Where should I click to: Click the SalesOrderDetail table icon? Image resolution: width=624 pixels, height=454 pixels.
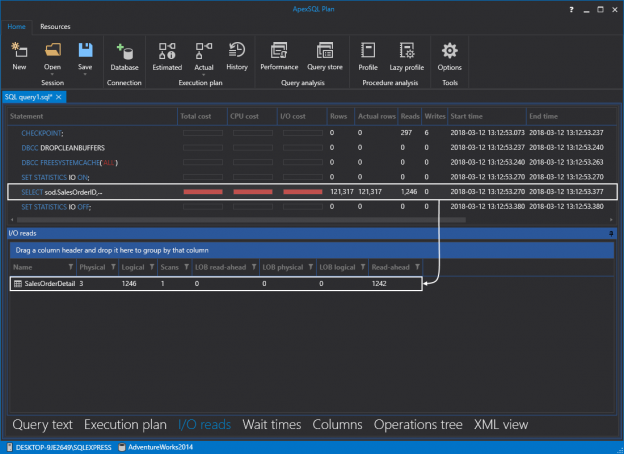[18, 284]
